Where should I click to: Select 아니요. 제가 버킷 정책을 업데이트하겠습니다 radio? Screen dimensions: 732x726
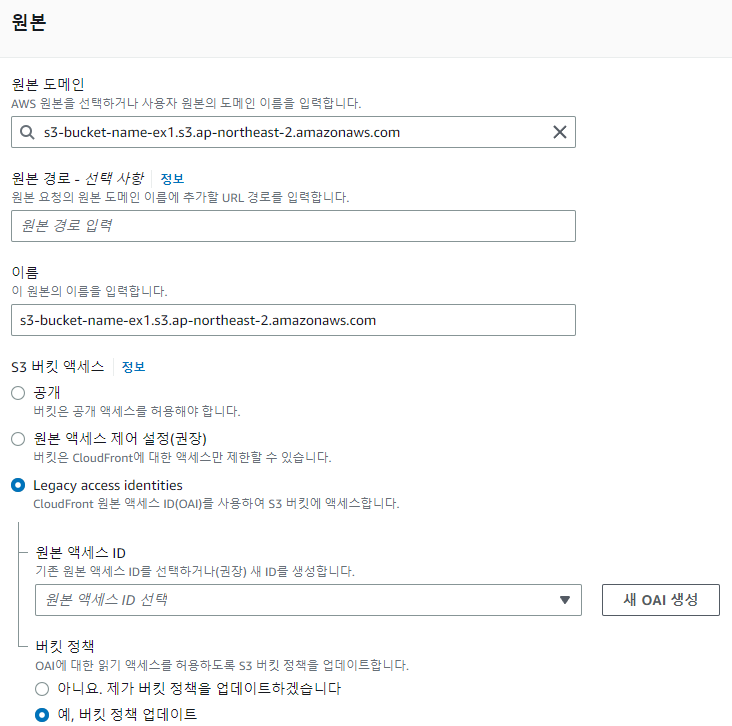(x=42, y=689)
